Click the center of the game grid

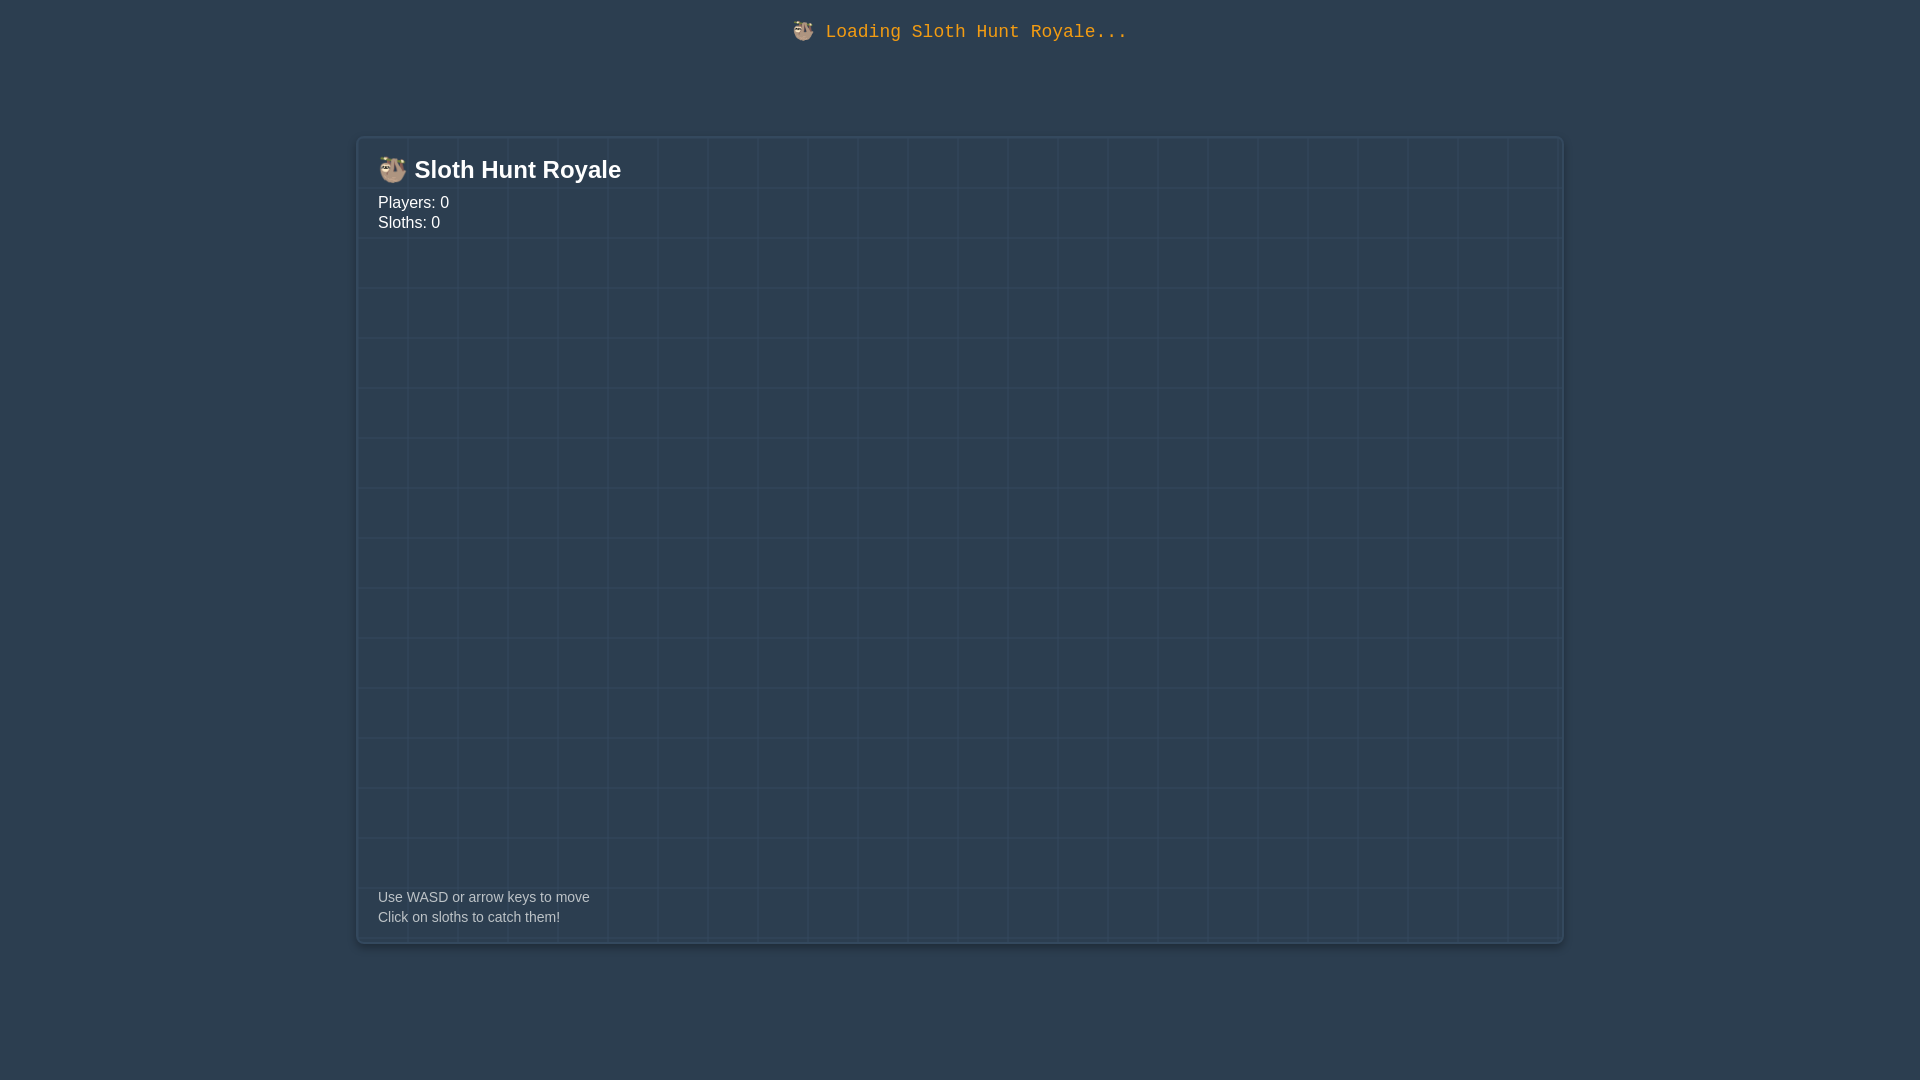click(x=960, y=540)
